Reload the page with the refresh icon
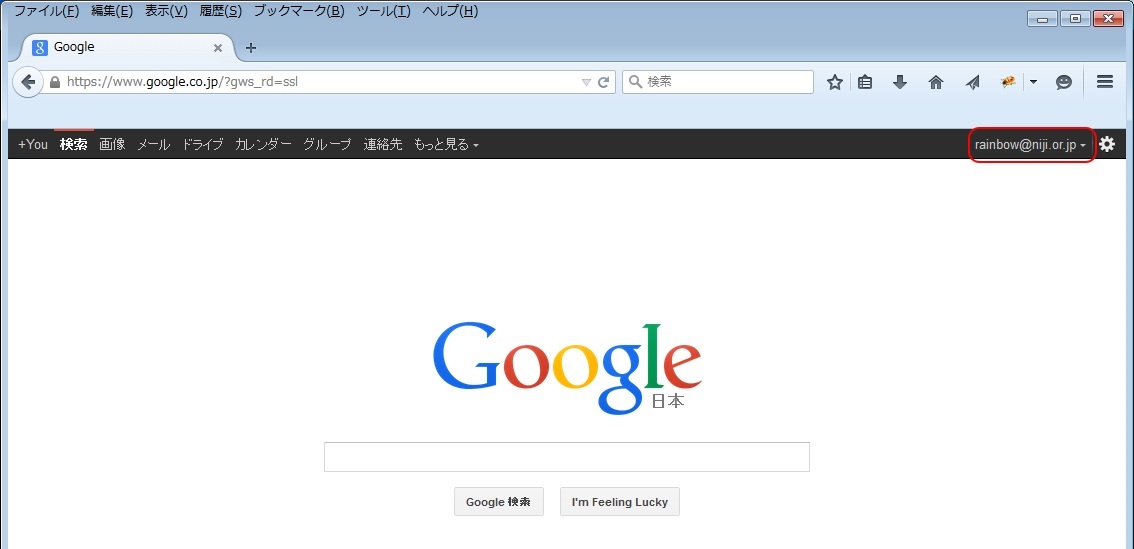 (x=603, y=82)
